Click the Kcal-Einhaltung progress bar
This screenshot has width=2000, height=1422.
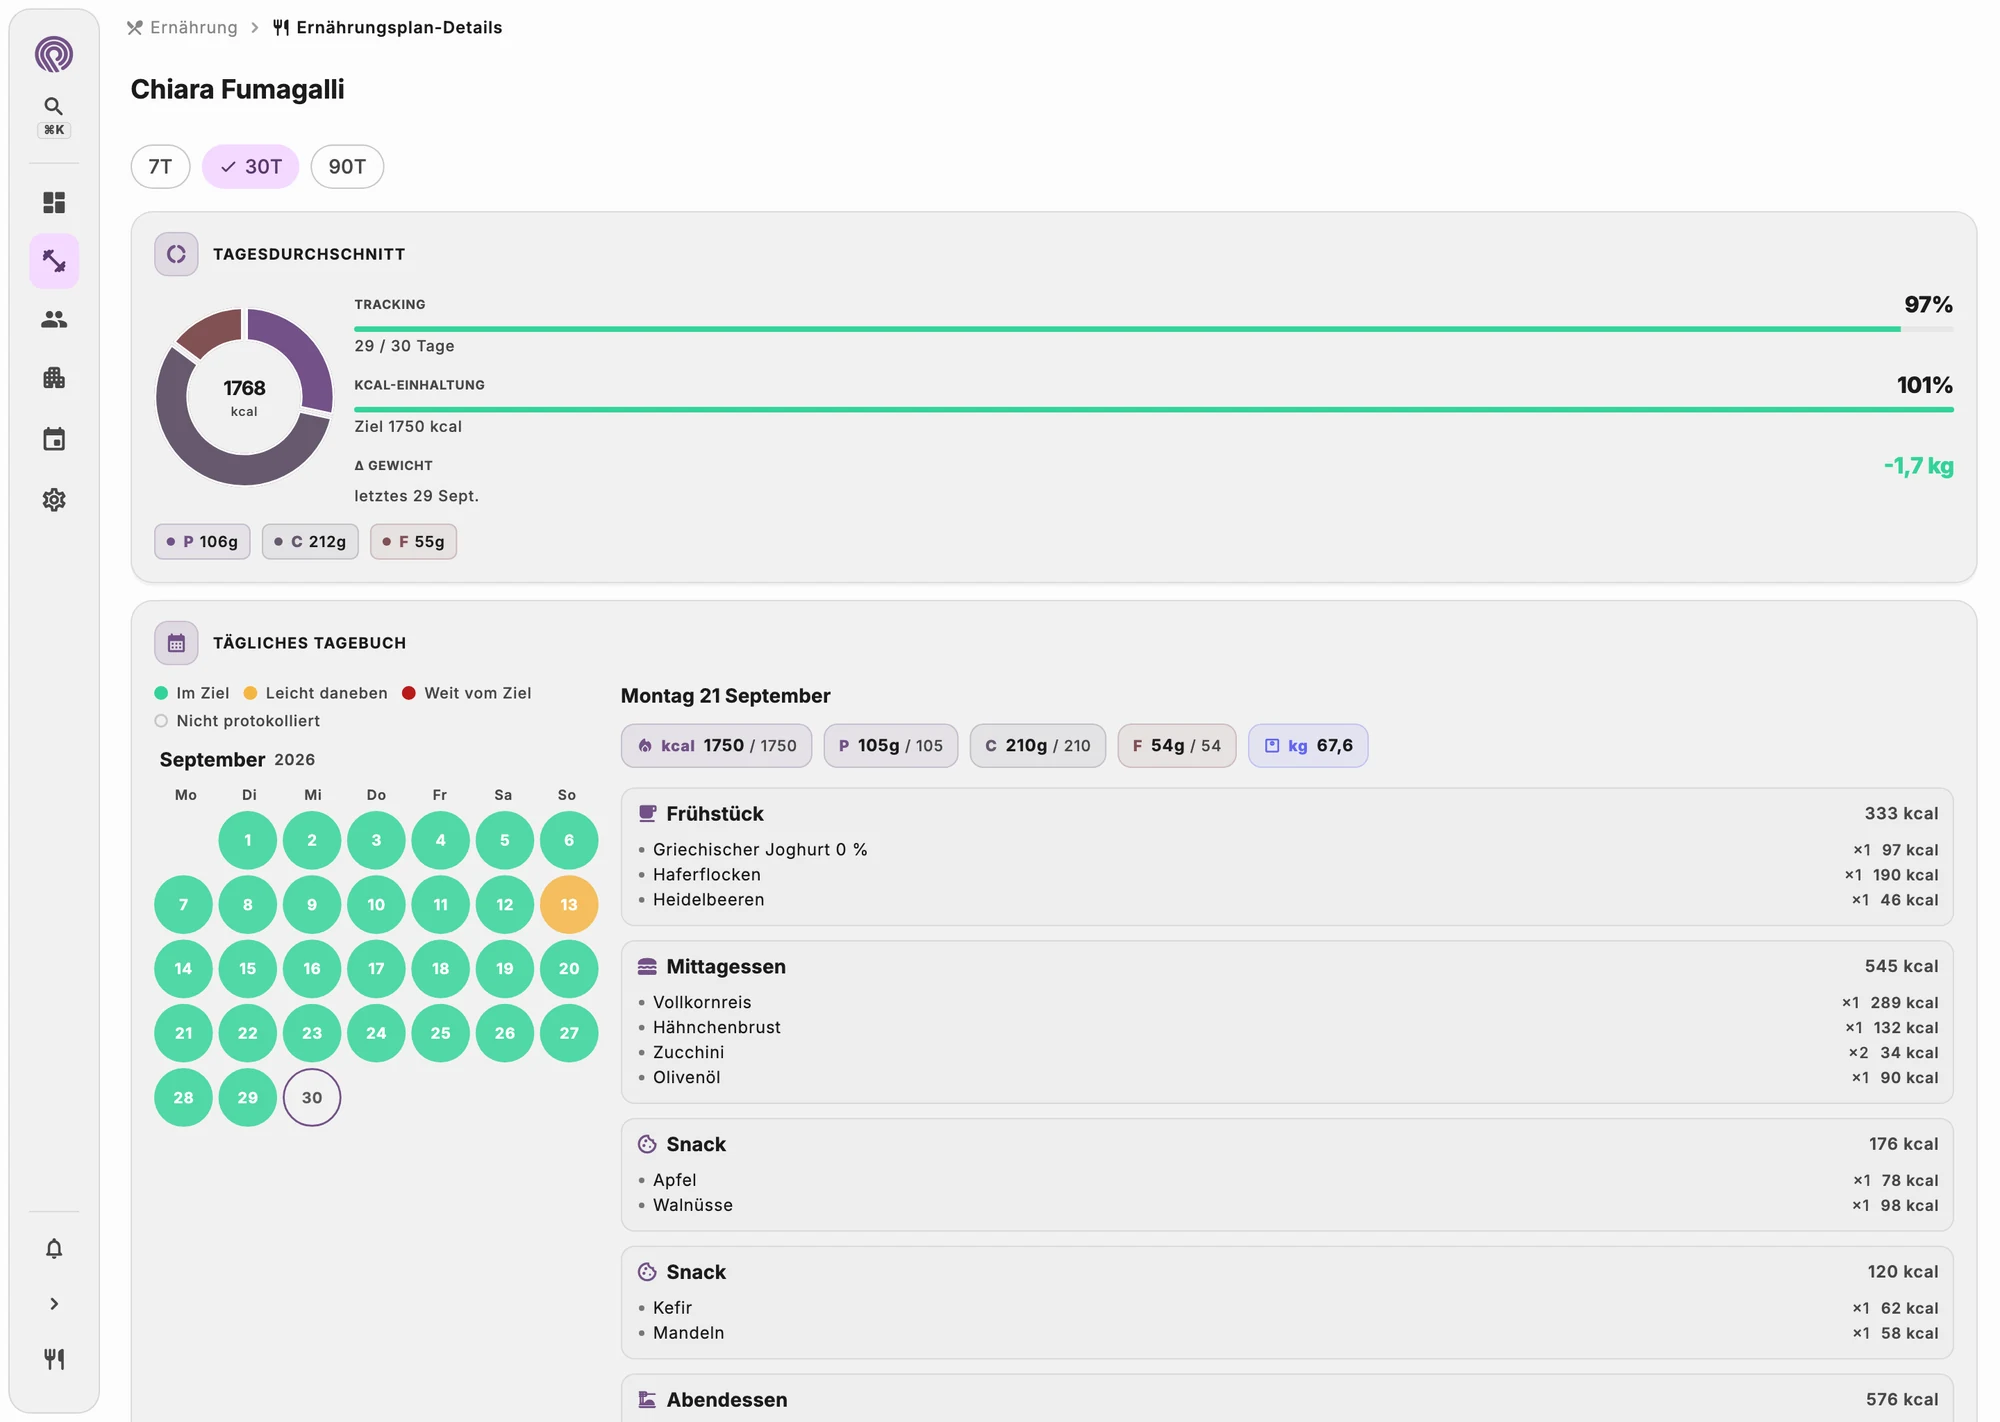[1154, 409]
